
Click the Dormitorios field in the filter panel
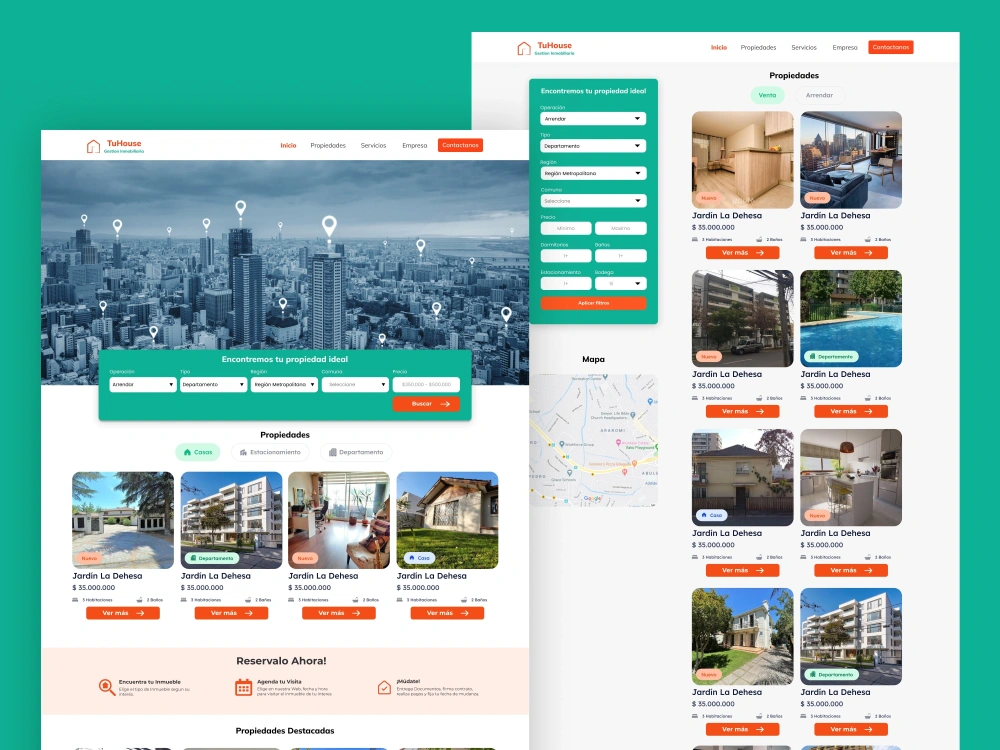pos(566,256)
